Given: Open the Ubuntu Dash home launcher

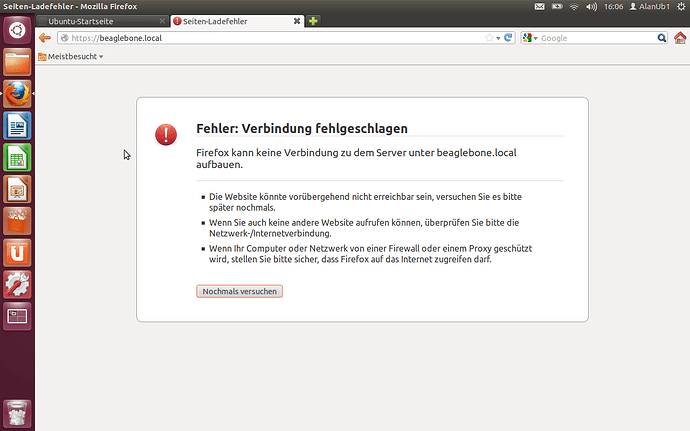Looking at the screenshot, I should pyautogui.click(x=17, y=30).
